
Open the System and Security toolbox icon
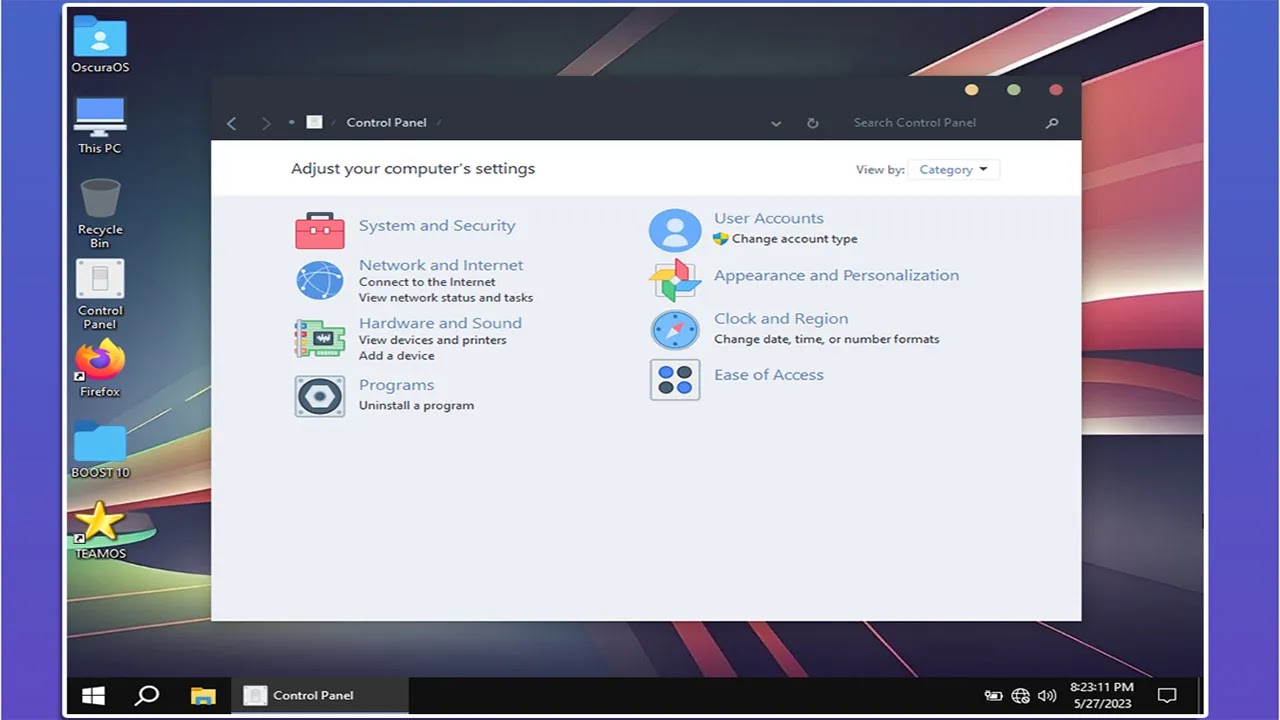(x=320, y=231)
